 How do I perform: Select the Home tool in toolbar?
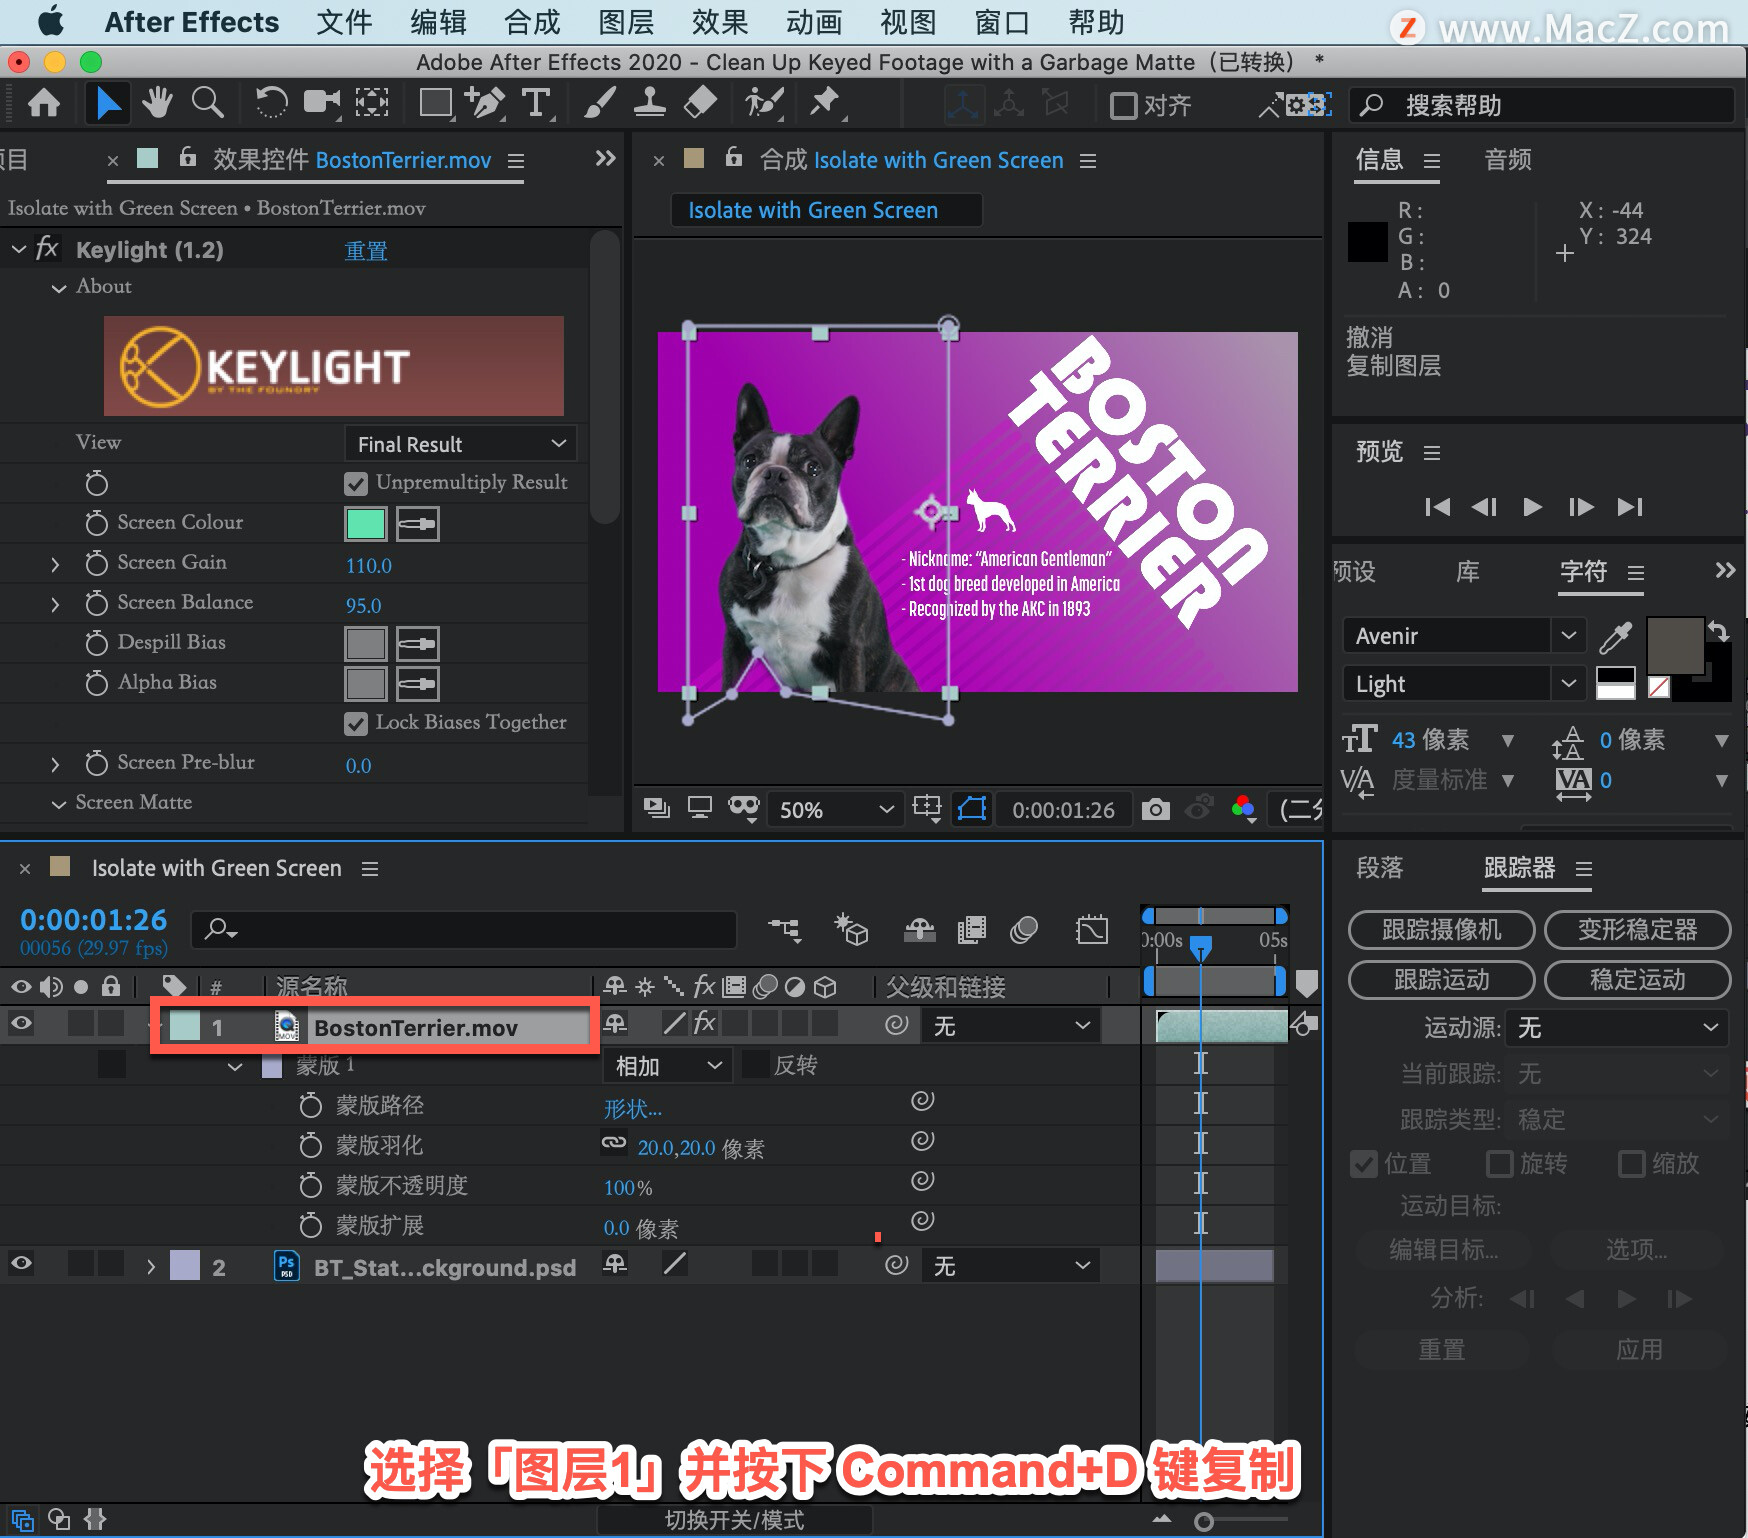(x=43, y=103)
